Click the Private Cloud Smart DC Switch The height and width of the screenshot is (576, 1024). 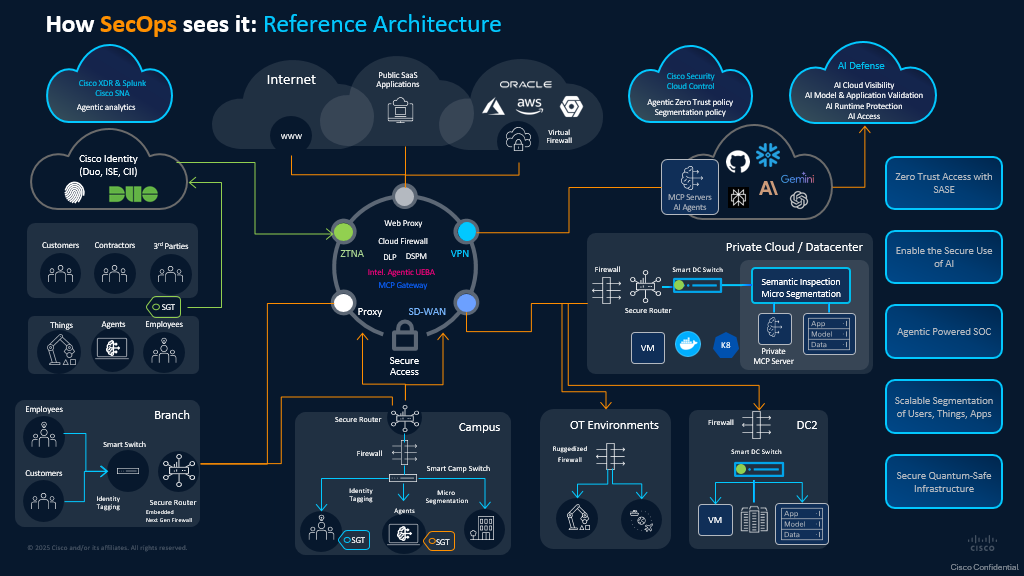pyautogui.click(x=697, y=285)
